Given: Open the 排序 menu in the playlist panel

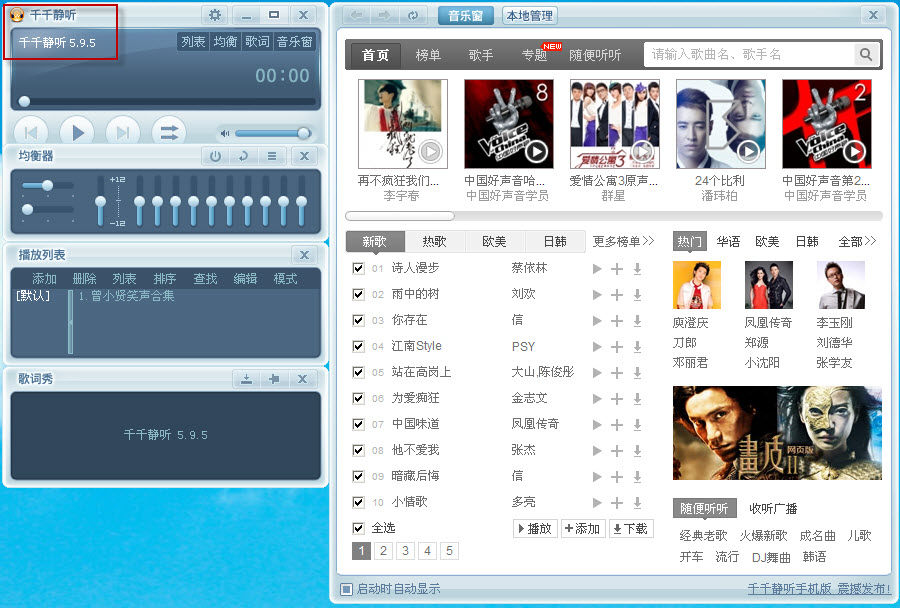Looking at the screenshot, I should pos(165,279).
